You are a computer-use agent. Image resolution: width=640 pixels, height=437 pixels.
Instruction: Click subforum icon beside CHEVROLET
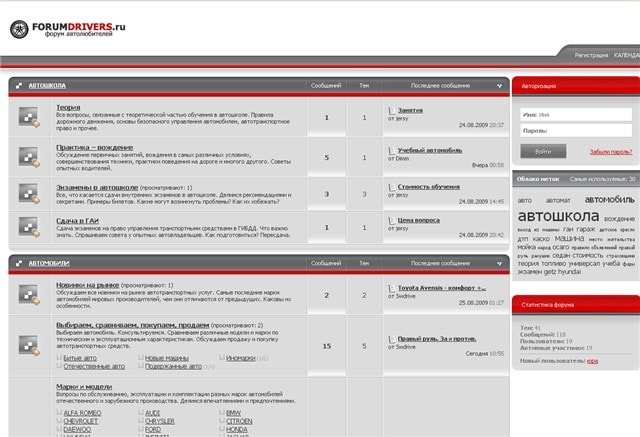[x=59, y=421]
